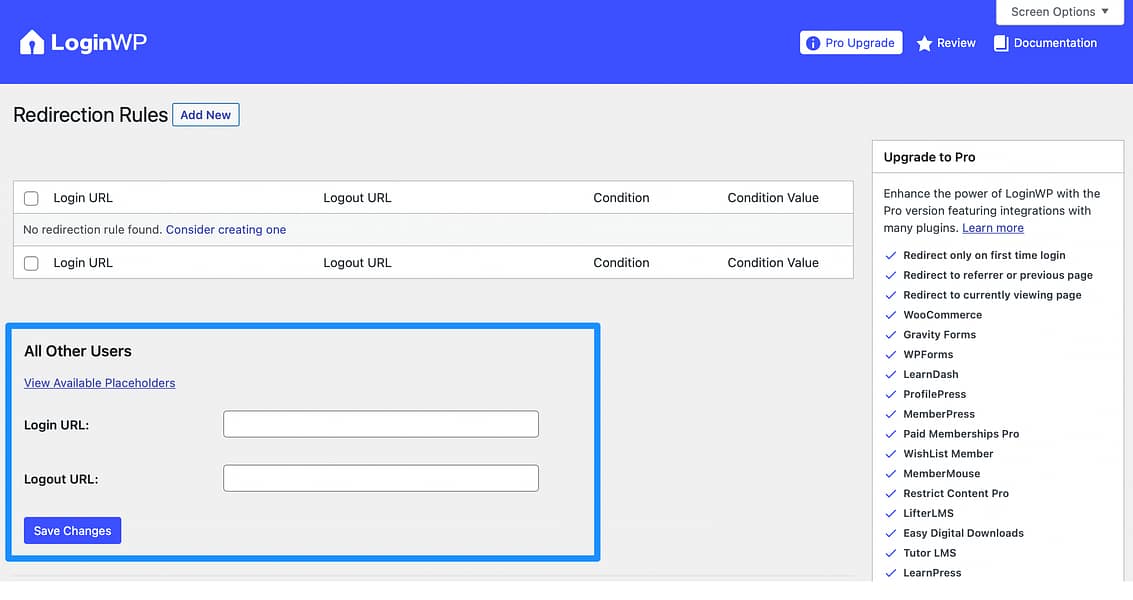The height and width of the screenshot is (600, 1133).
Task: Toggle the select-all checkbox in top Login URL header
Action: pos(30,198)
